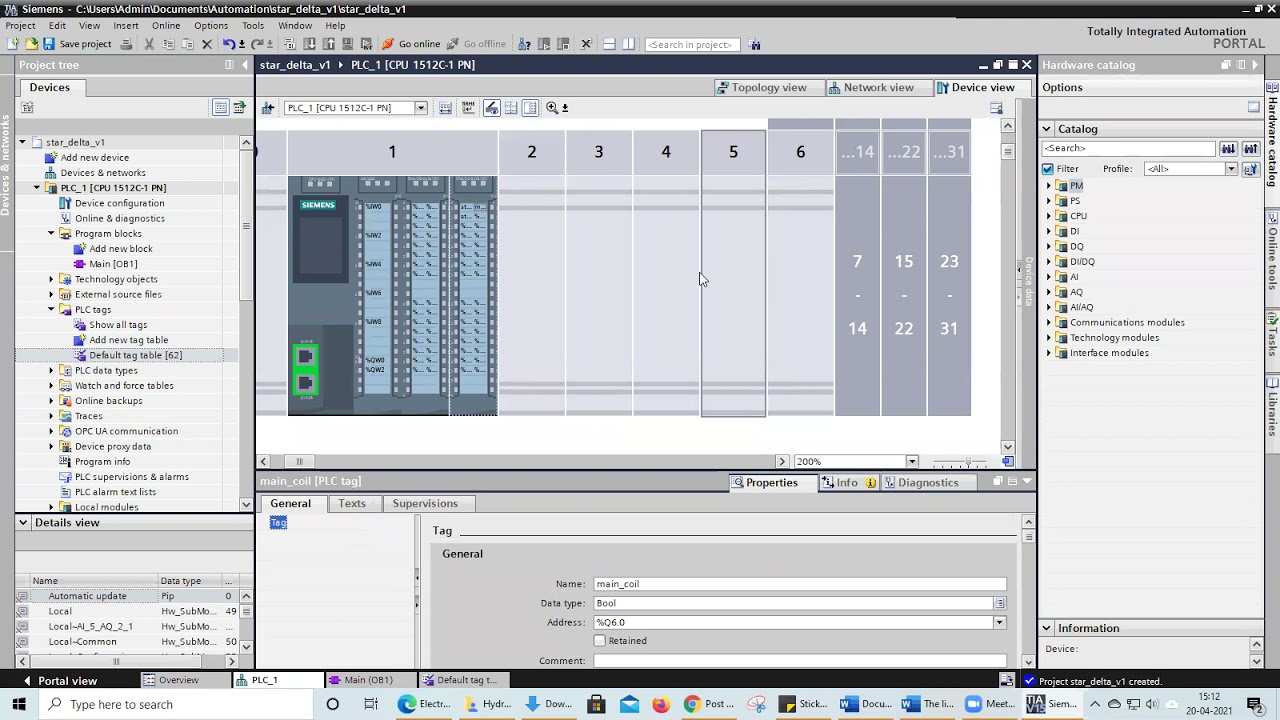Image resolution: width=1280 pixels, height=720 pixels.
Task: Click the Split editor horizontally icon
Action: [x=608, y=44]
